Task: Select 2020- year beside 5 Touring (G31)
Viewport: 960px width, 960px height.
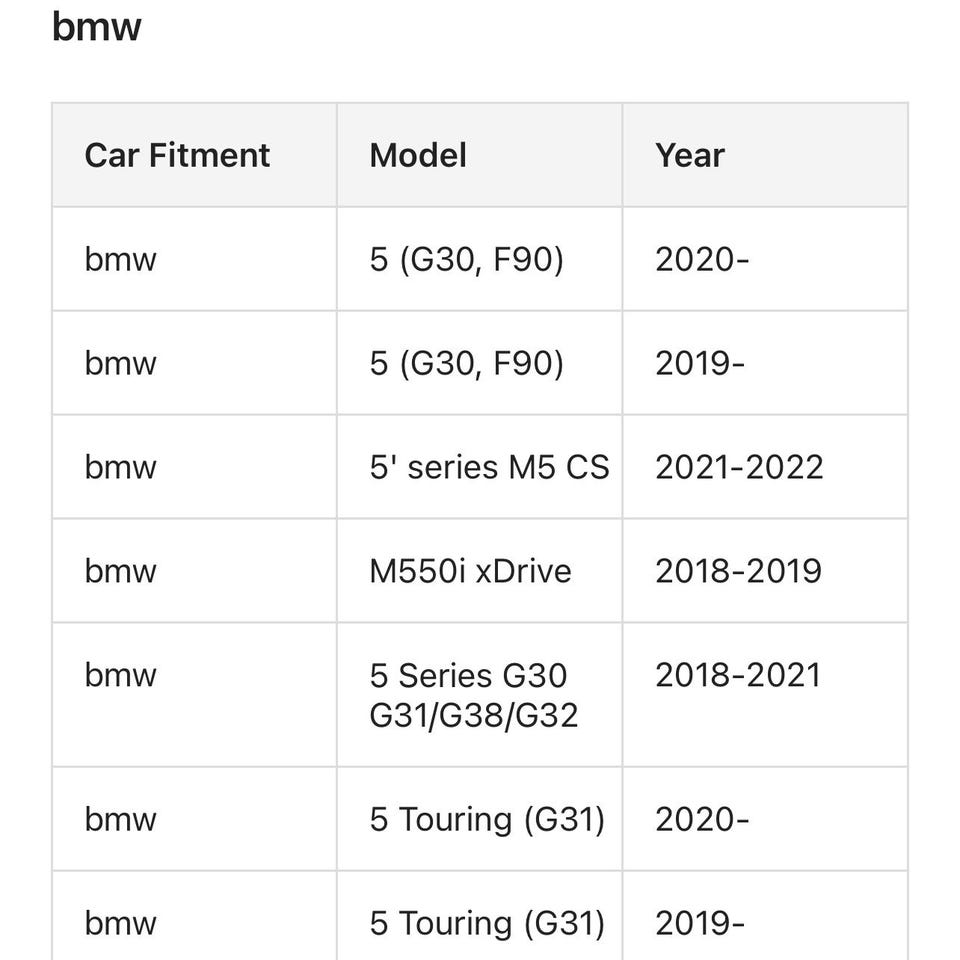Action: [x=702, y=819]
